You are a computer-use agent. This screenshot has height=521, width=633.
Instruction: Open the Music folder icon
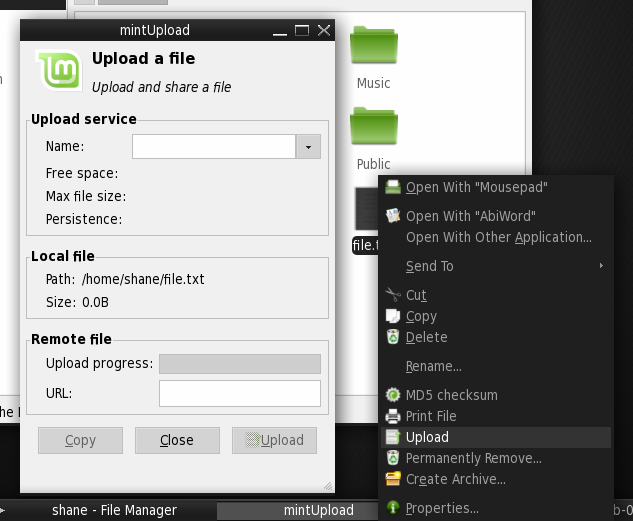[373, 46]
